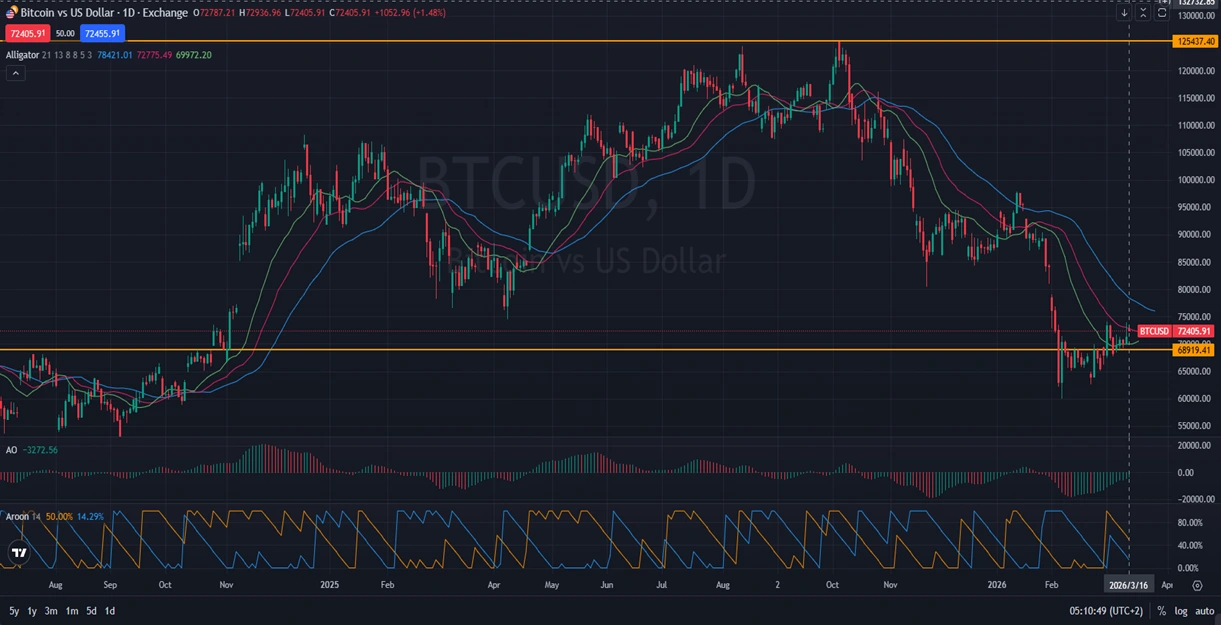The height and width of the screenshot is (625, 1221).
Task: Open the Alligator indicator legend
Action: click(23, 54)
